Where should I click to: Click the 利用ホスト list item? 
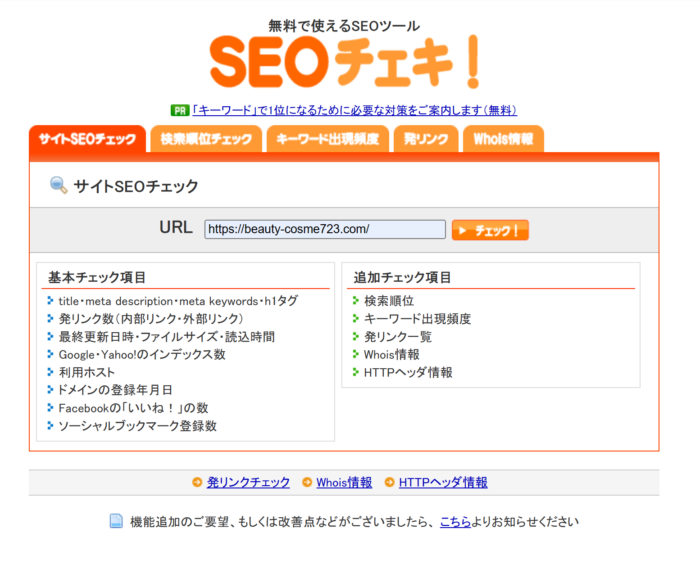pyautogui.click(x=87, y=372)
